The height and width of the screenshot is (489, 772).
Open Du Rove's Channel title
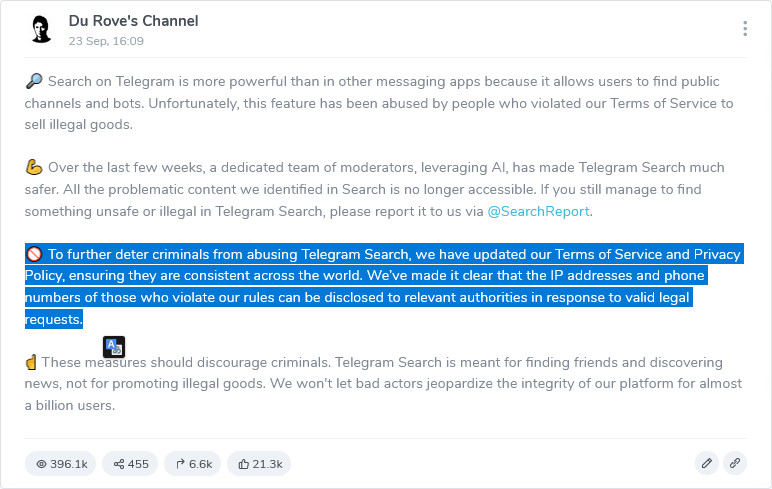(133, 21)
